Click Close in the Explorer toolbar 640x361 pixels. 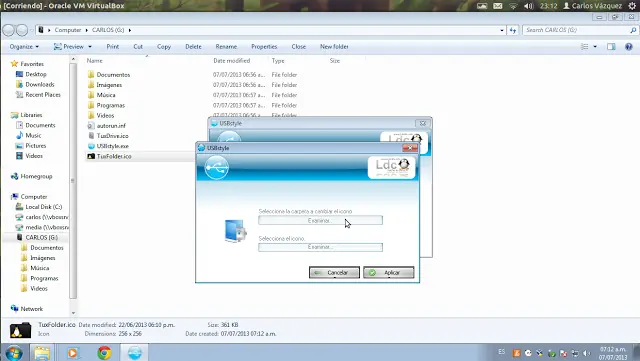299,47
